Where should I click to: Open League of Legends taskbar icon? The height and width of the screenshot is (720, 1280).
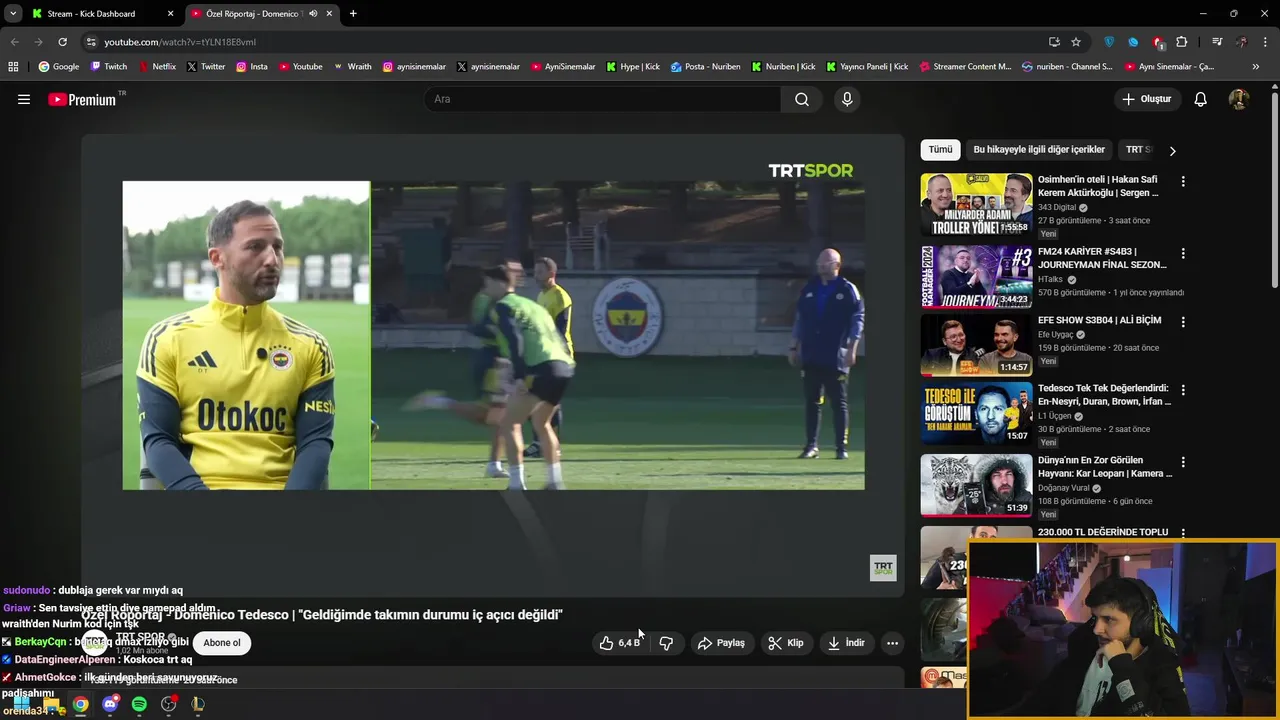point(198,704)
